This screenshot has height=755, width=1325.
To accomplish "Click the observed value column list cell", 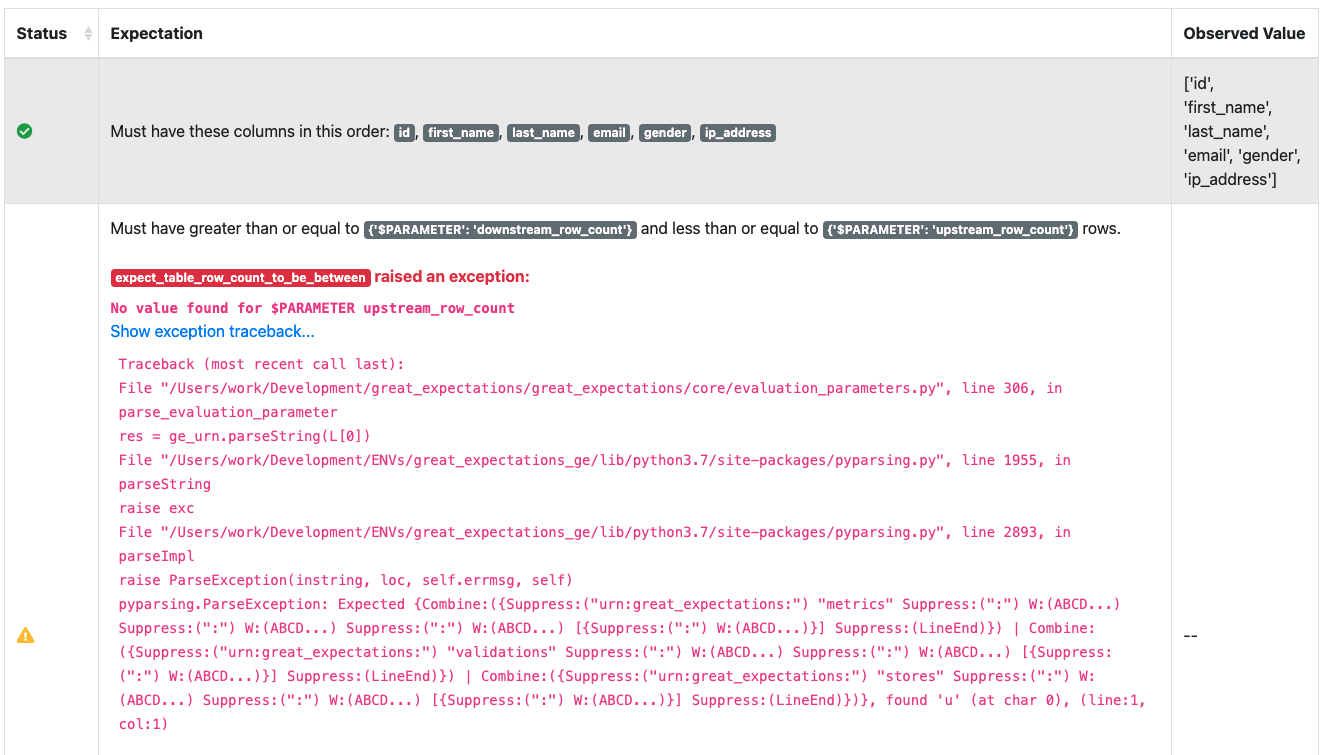I will tap(1245, 131).
